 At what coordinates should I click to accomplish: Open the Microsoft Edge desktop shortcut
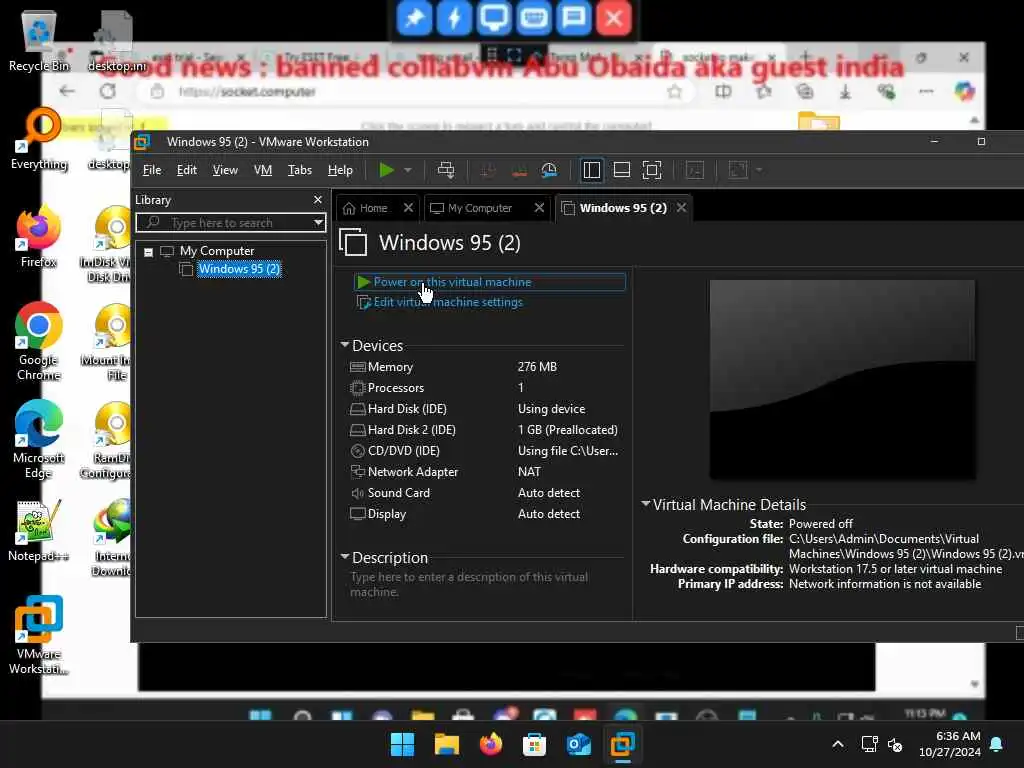(x=39, y=440)
